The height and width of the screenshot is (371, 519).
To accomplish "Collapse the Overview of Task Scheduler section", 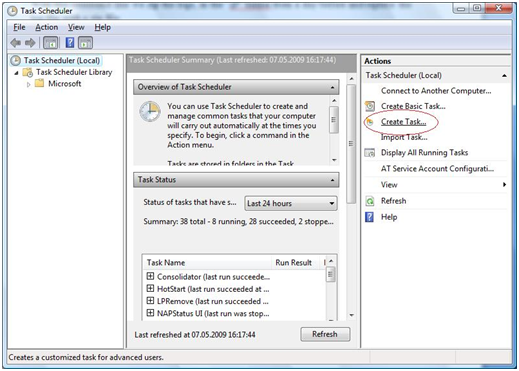I will 332,87.
